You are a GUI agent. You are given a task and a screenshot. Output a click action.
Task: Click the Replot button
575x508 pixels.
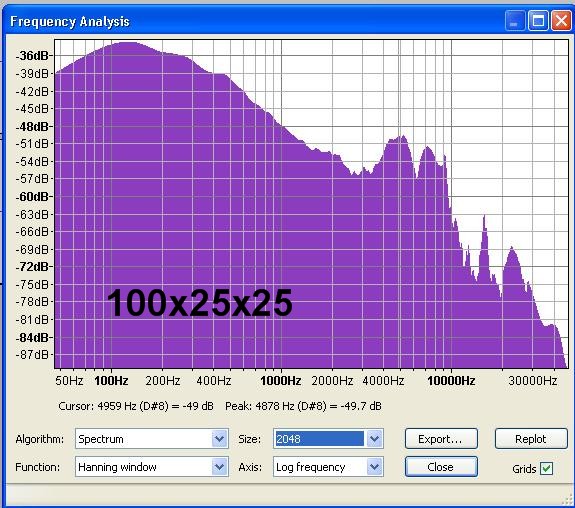point(531,439)
